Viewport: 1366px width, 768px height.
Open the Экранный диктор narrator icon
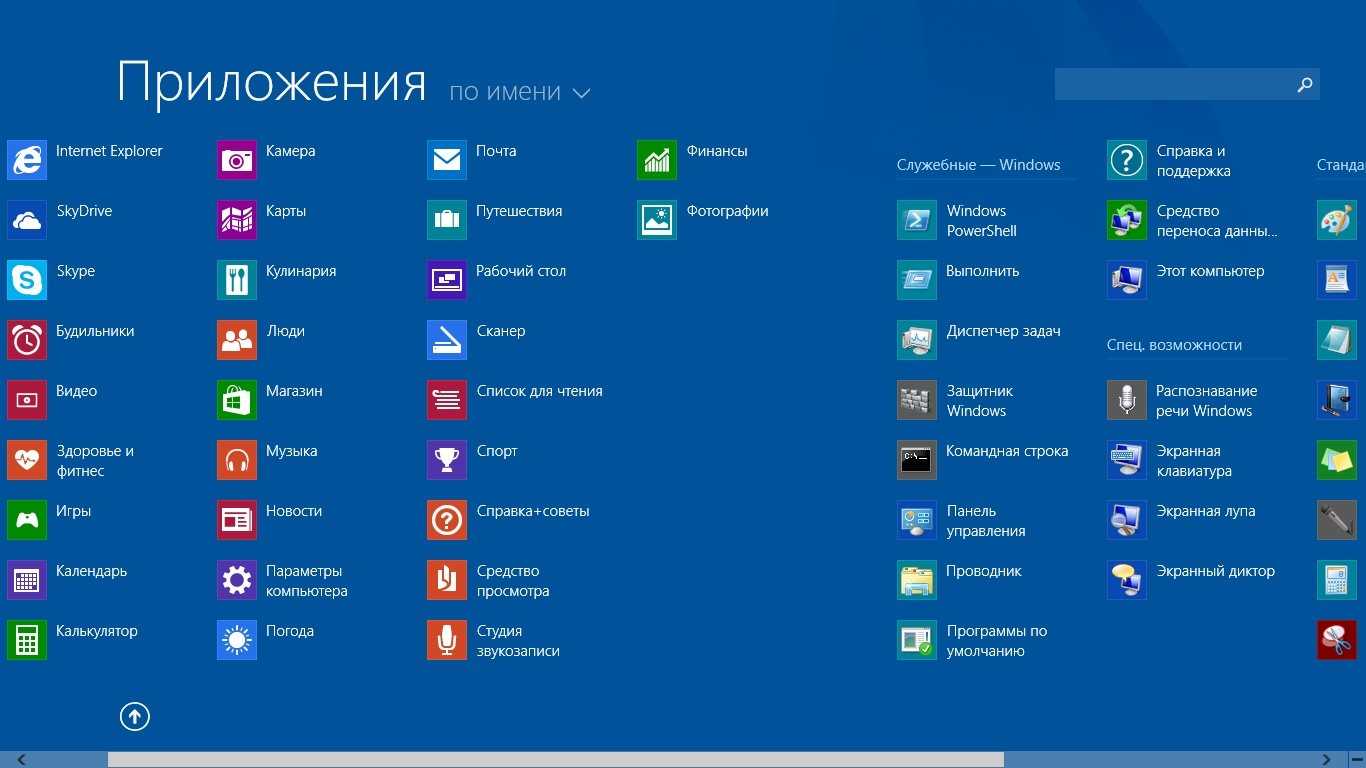pos(1127,580)
